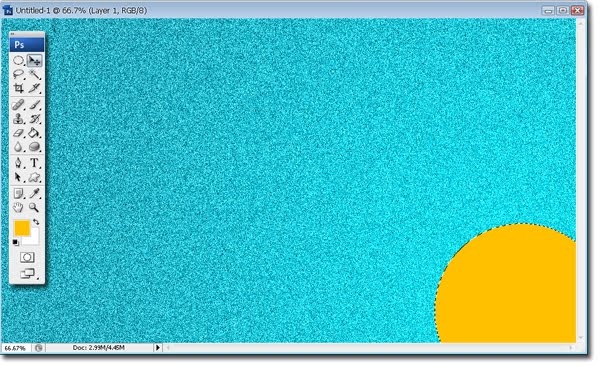The height and width of the screenshot is (365, 600).
Task: Open the orange foreground color picker
Action: pos(22,228)
